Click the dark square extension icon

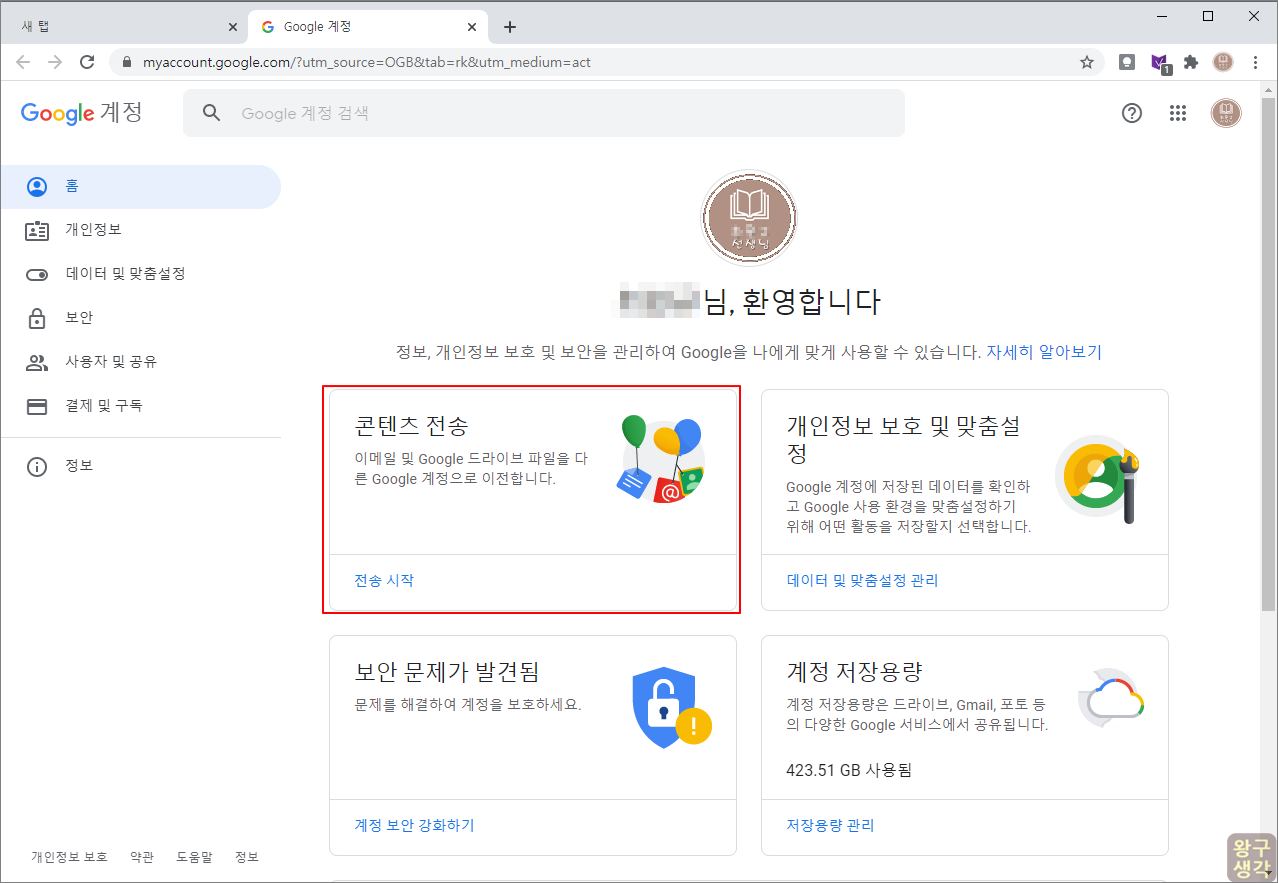tap(1127, 62)
